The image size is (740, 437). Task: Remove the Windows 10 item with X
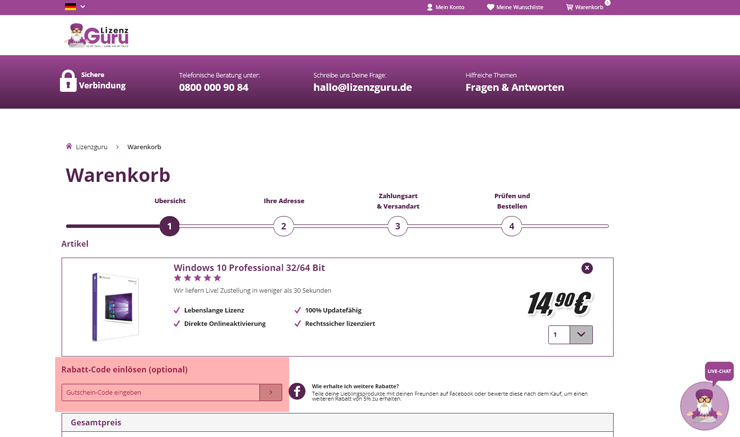click(587, 268)
